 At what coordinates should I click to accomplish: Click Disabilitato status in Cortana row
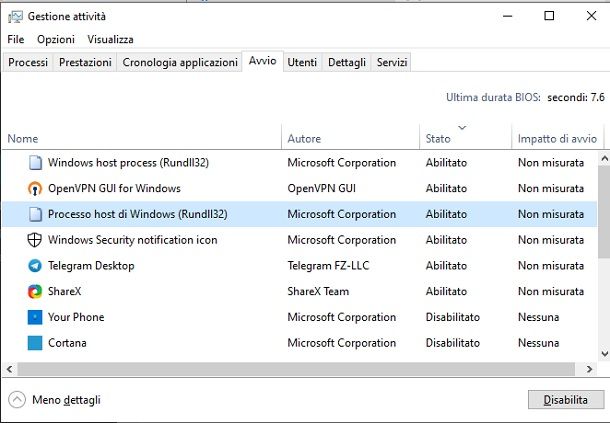point(453,343)
